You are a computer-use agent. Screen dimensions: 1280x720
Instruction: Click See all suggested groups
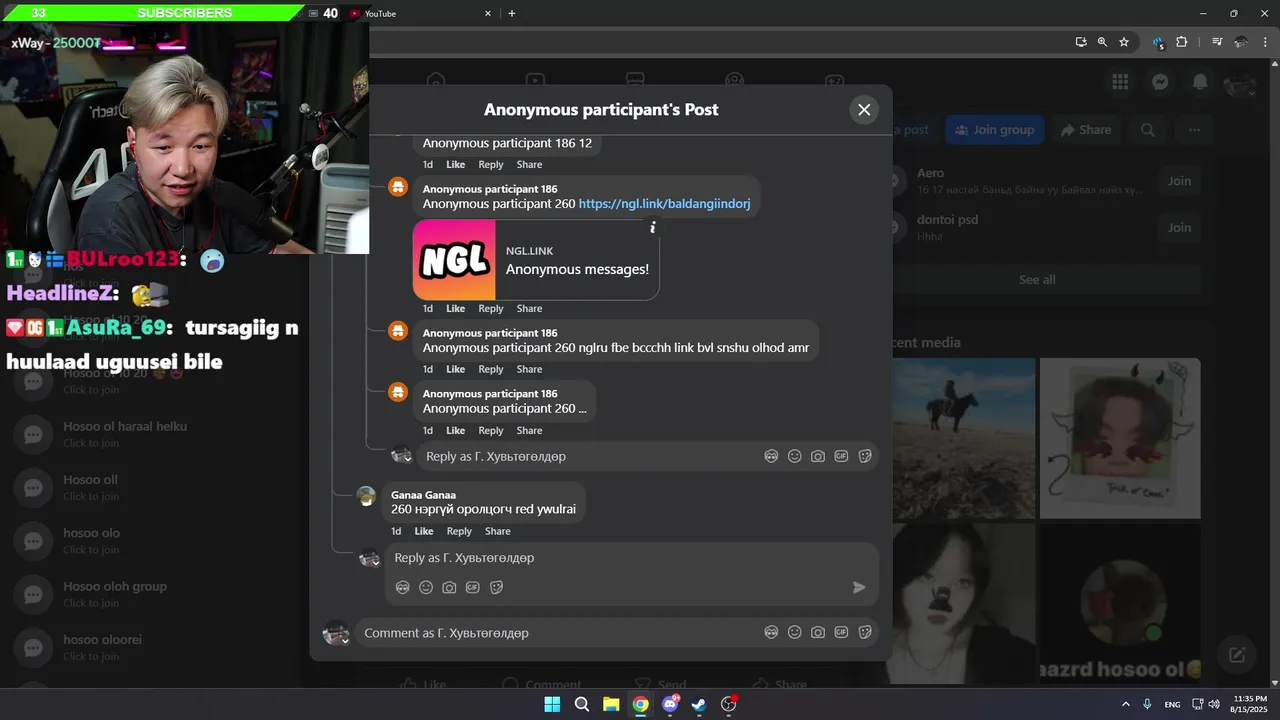tap(1036, 280)
